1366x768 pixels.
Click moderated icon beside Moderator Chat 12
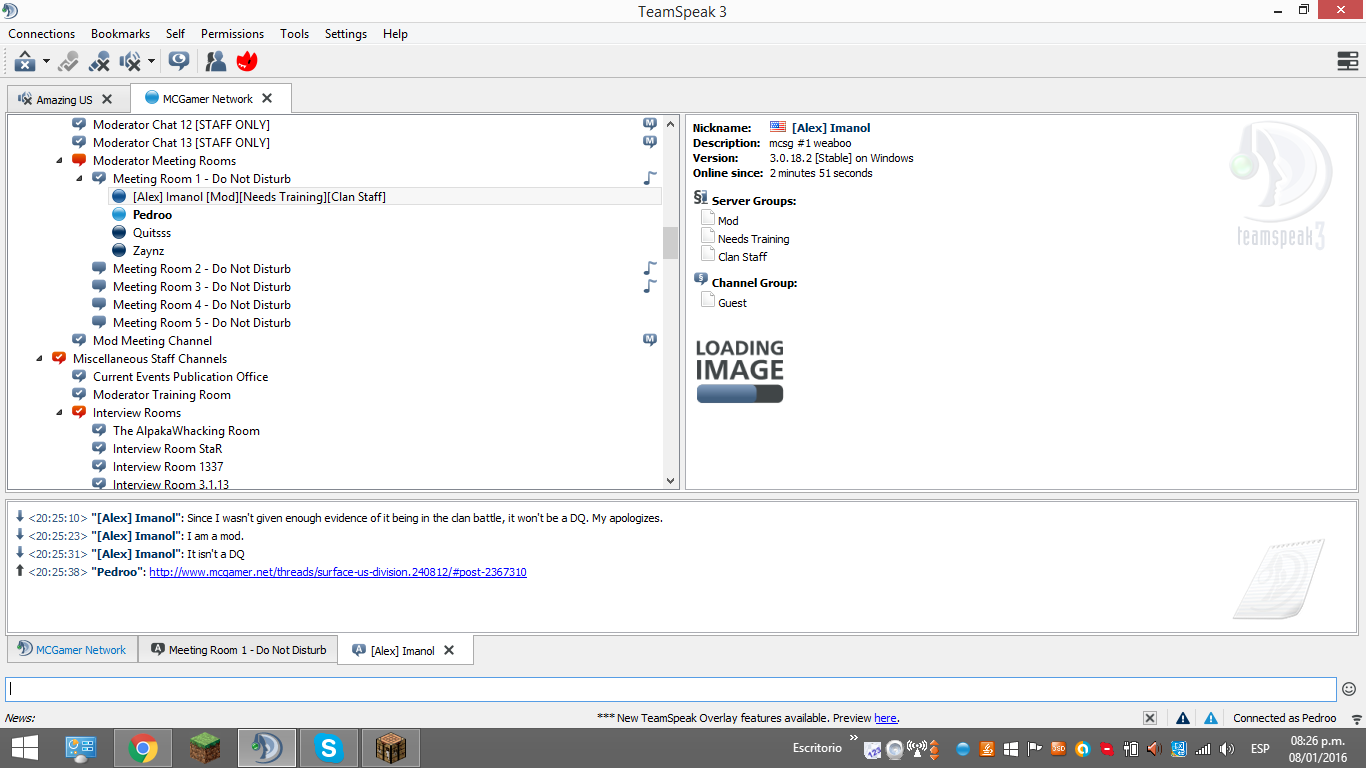pyautogui.click(x=650, y=124)
